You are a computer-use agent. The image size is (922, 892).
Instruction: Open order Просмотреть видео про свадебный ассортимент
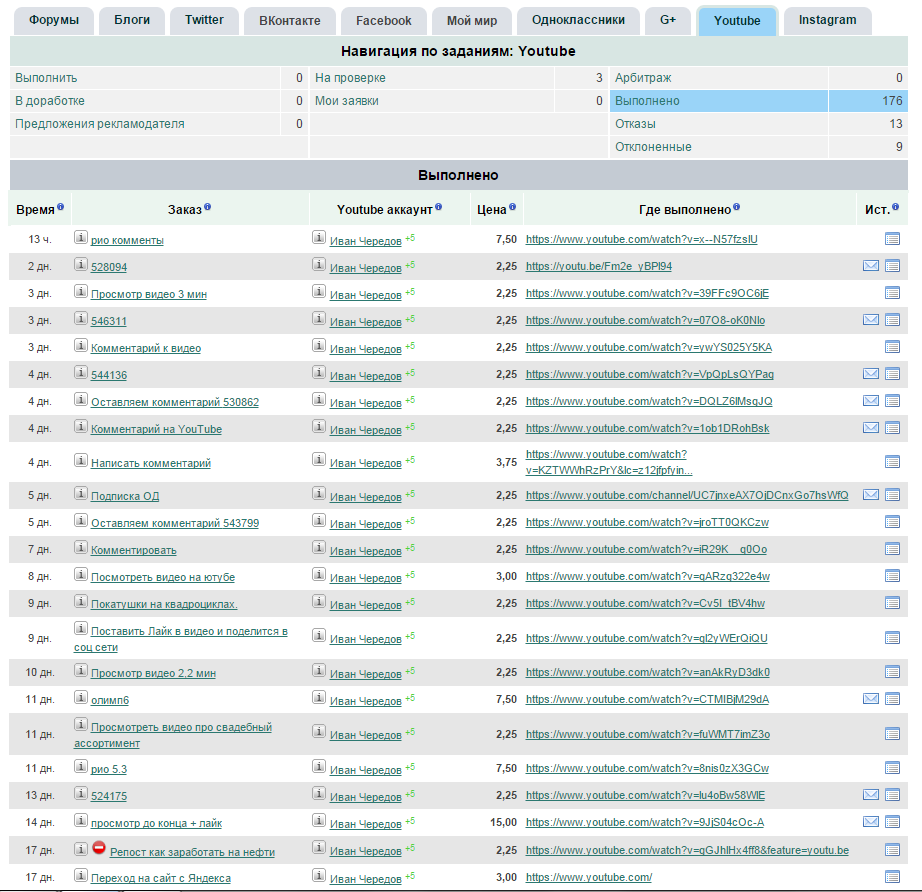coord(173,735)
